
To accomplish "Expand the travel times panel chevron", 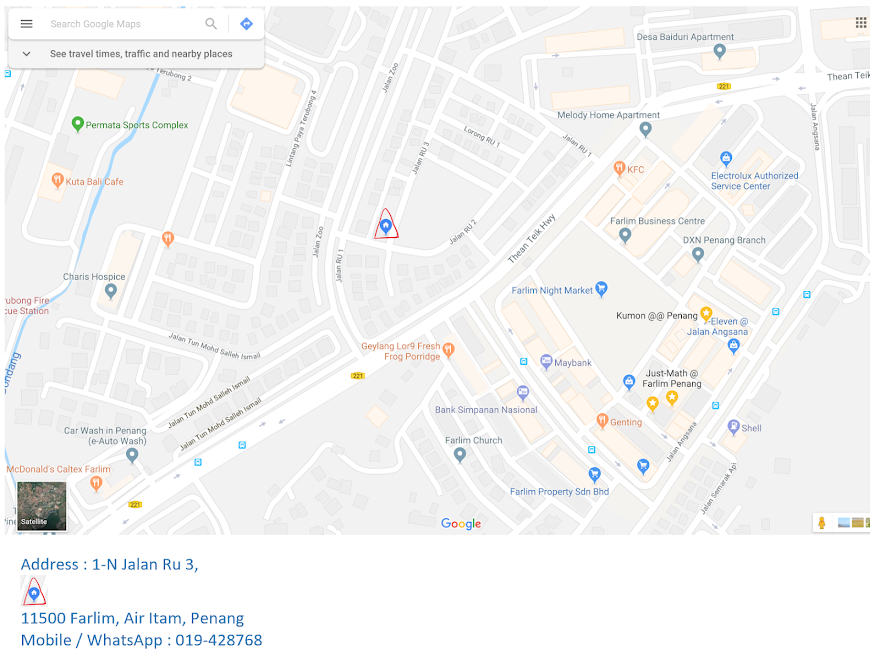I will tap(26, 54).
